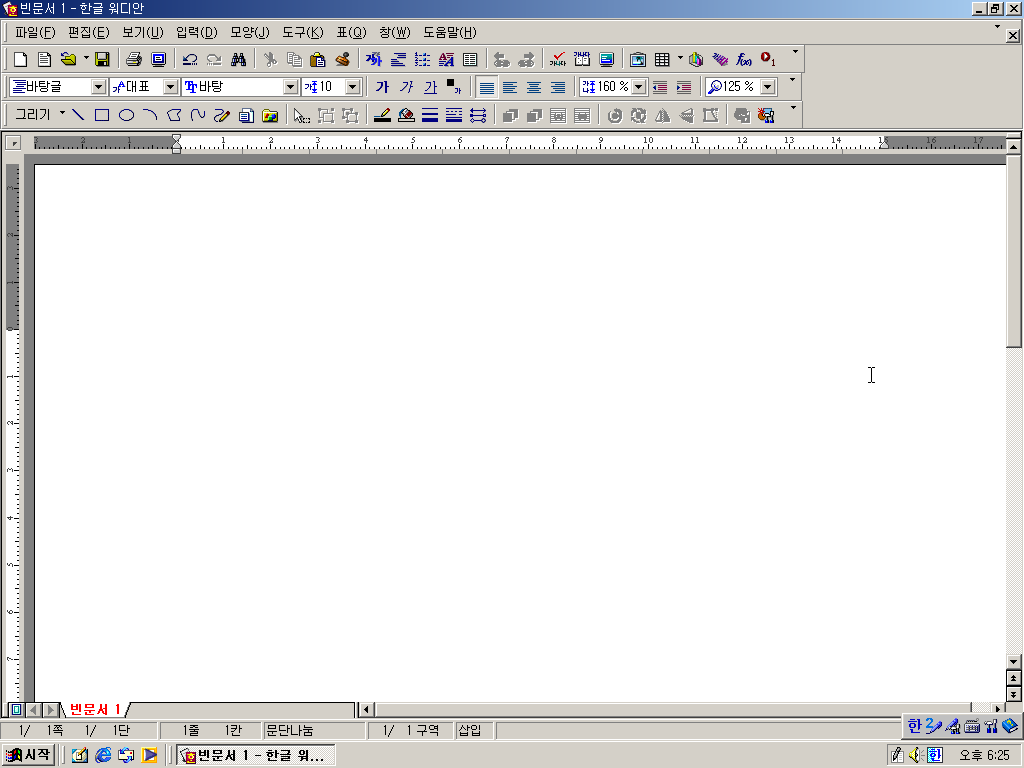Click the vertical scrollbar down arrow
Image resolution: width=1024 pixels, height=768 pixels.
(1014, 661)
